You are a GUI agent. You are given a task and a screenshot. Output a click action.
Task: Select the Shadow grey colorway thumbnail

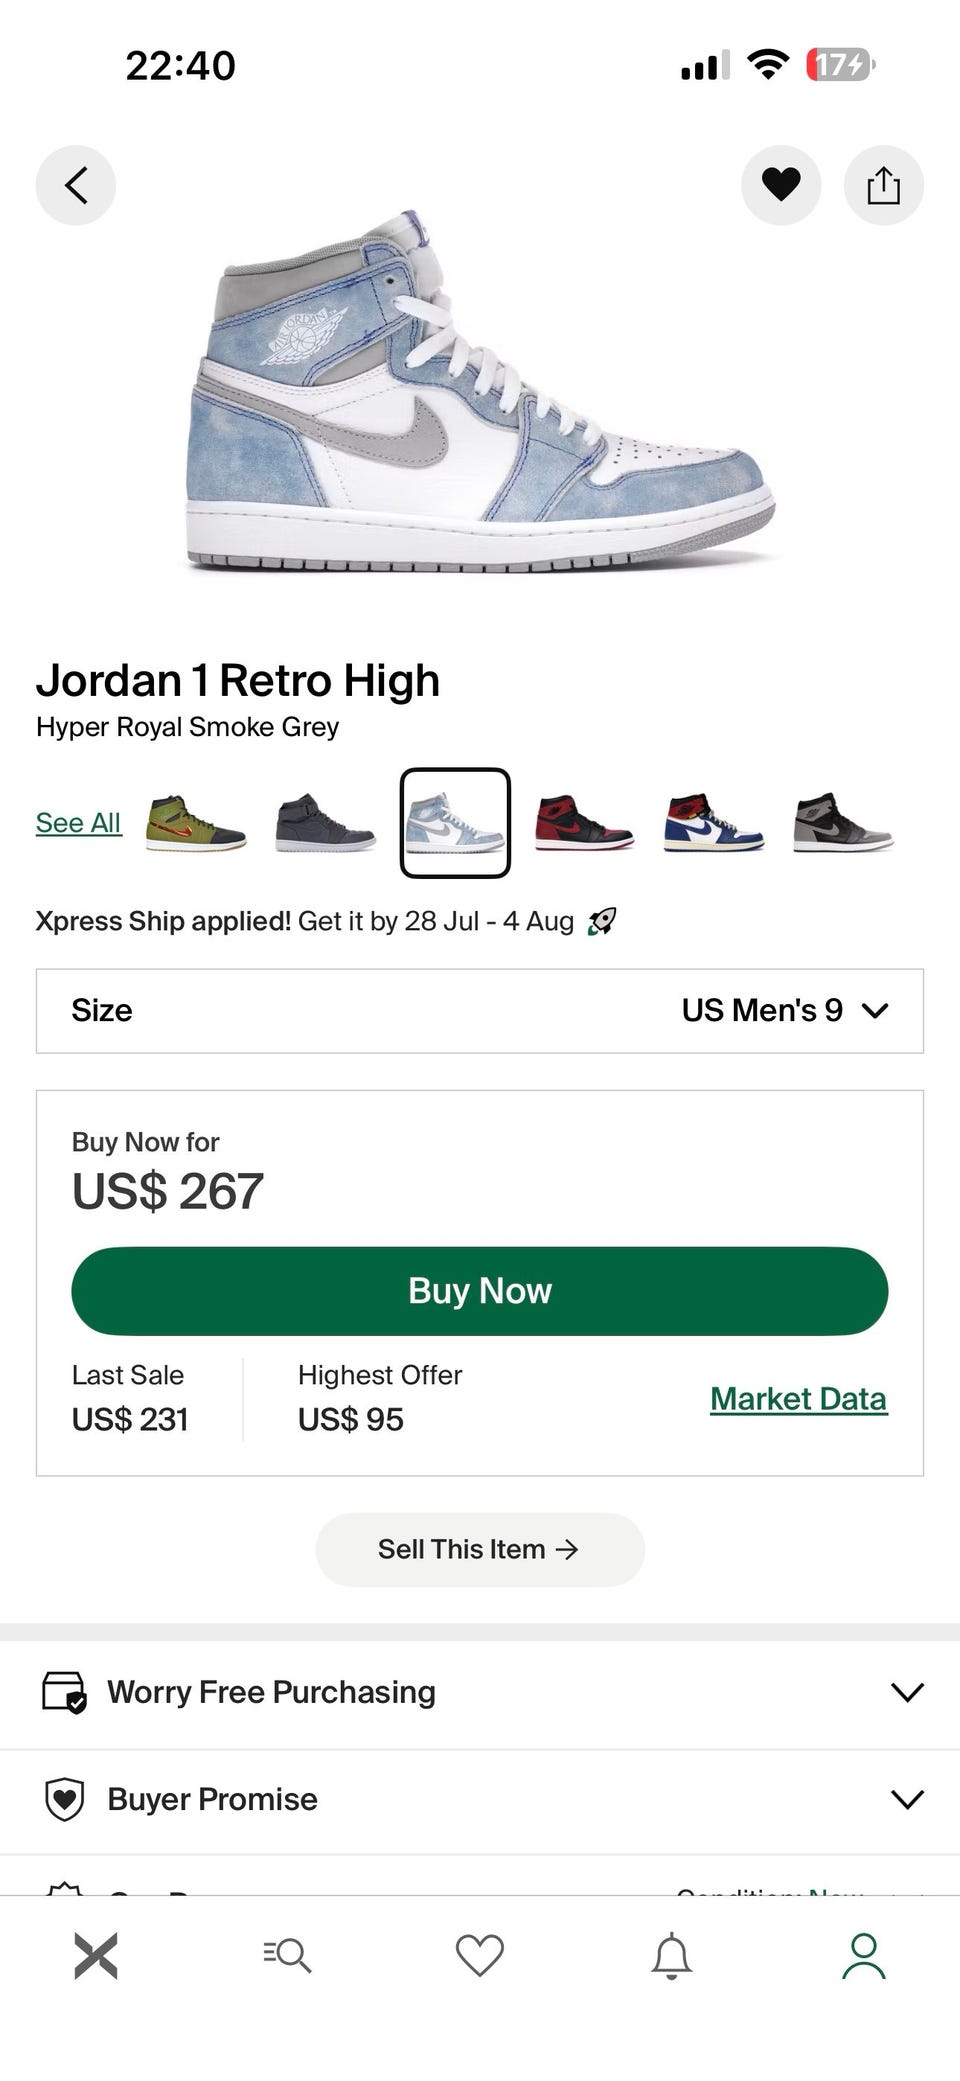click(842, 823)
